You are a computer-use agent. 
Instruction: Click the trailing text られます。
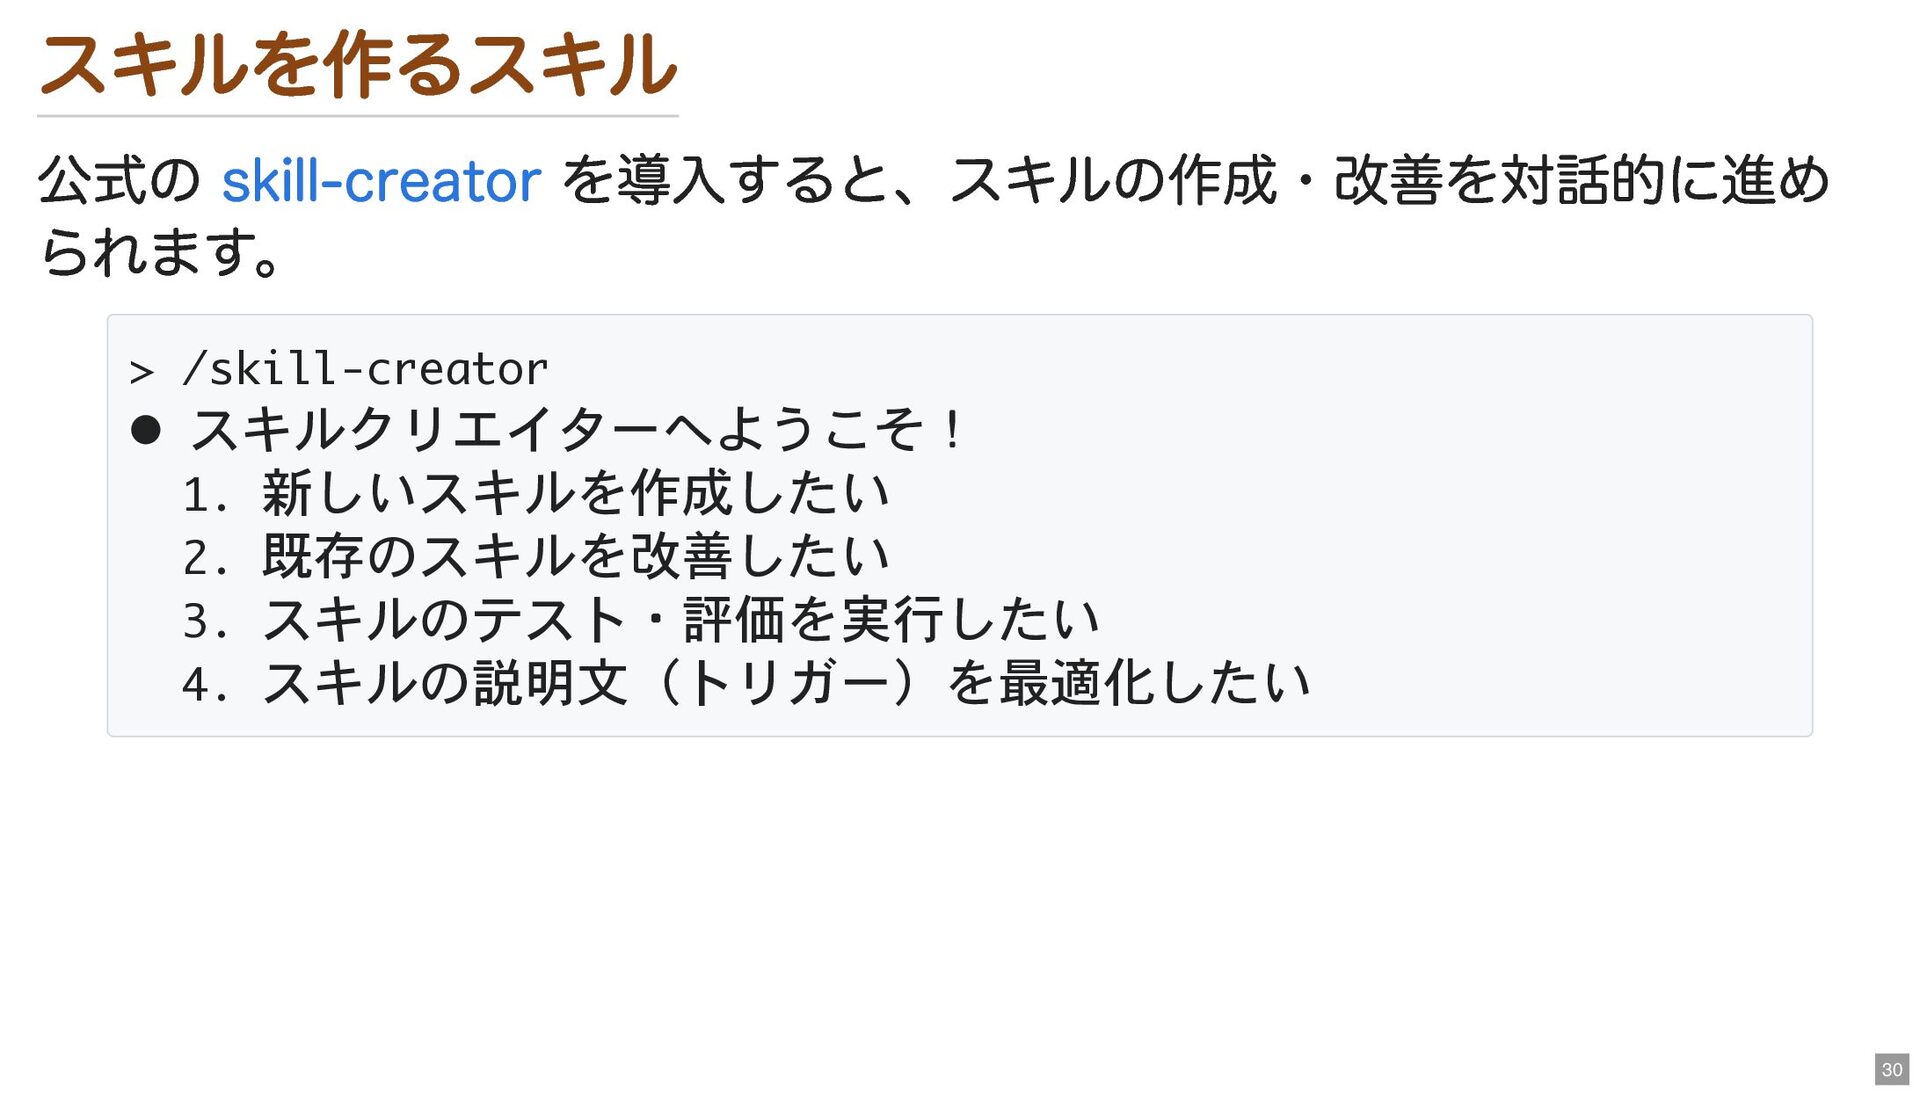(160, 252)
